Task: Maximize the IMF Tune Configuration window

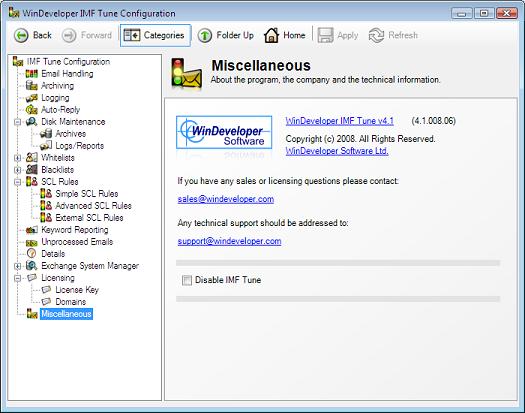Action: click(484, 13)
